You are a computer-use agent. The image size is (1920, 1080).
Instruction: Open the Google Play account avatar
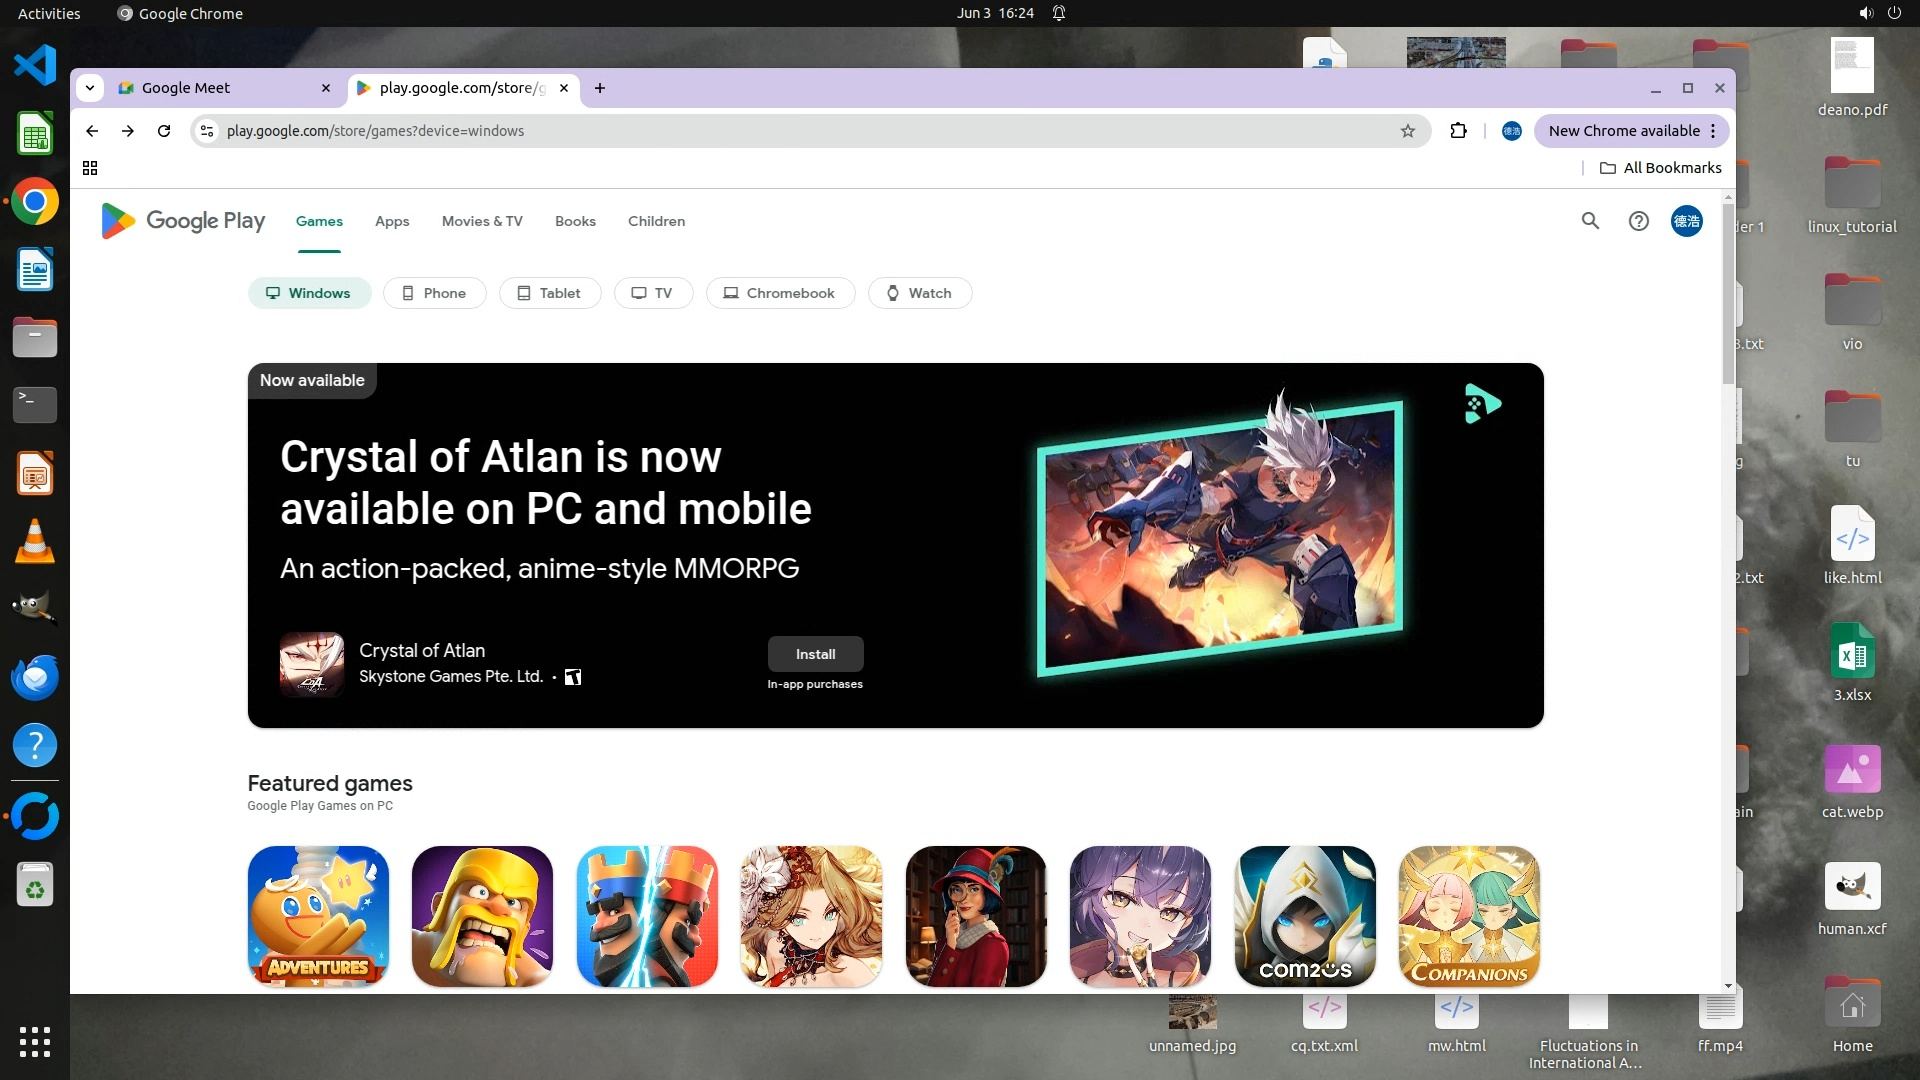(1686, 221)
